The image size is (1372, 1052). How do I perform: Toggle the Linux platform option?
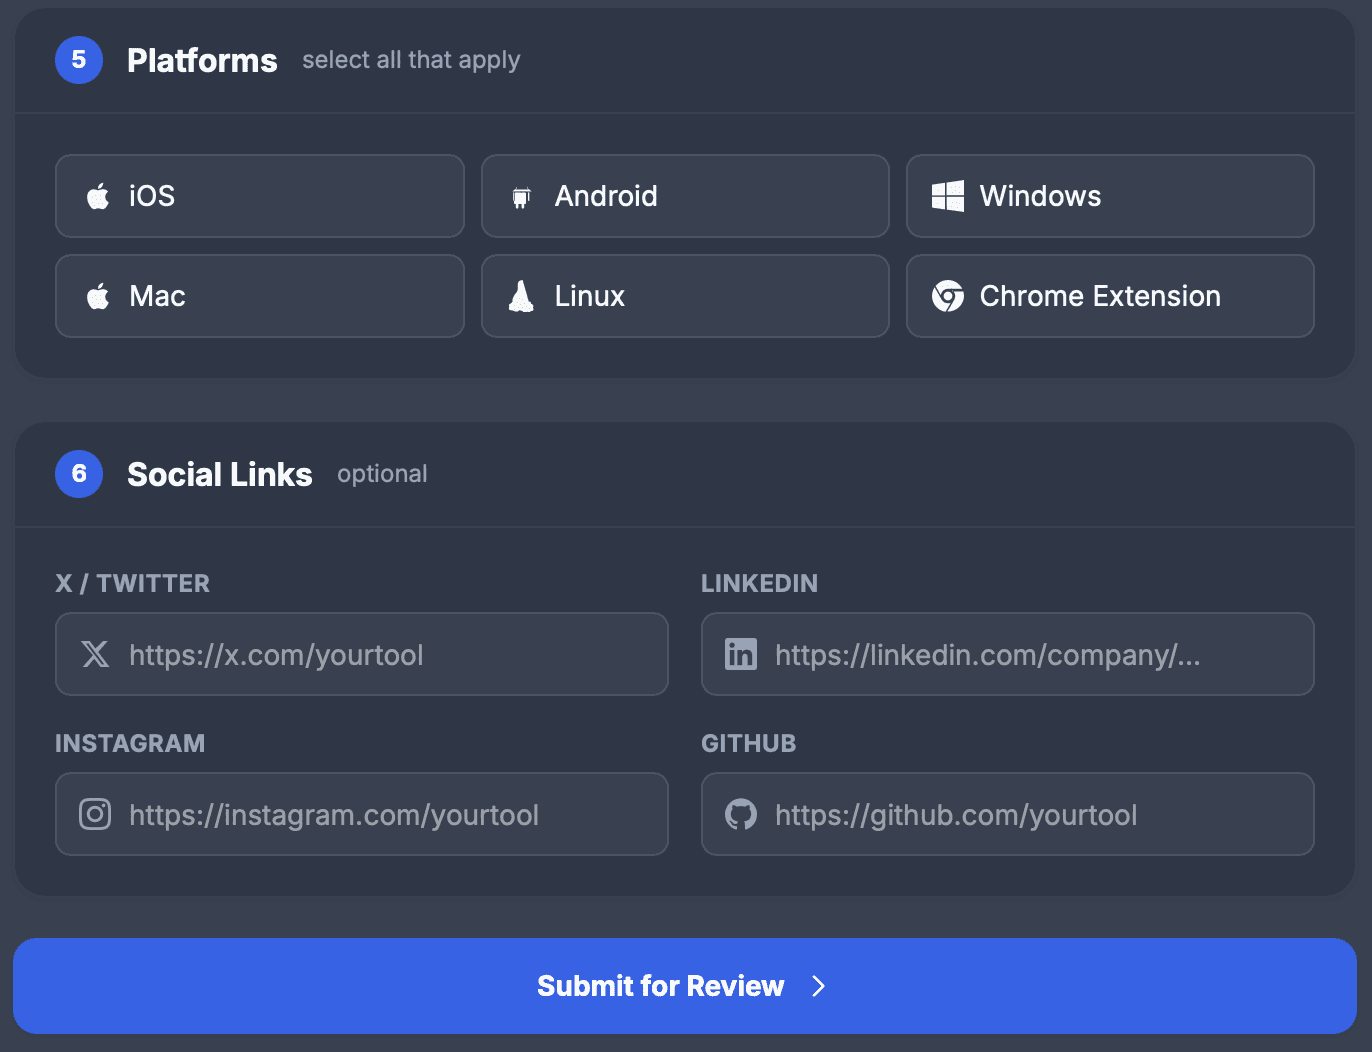685,296
